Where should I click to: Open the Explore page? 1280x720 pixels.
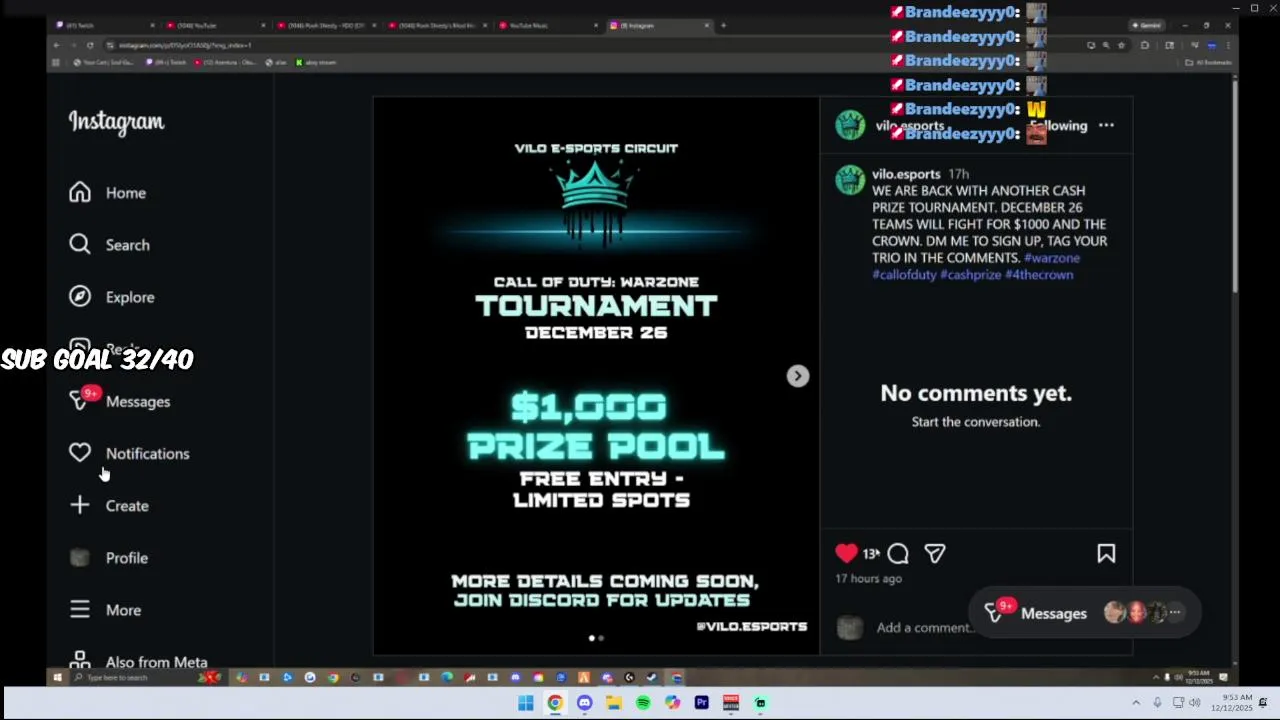coord(111,297)
